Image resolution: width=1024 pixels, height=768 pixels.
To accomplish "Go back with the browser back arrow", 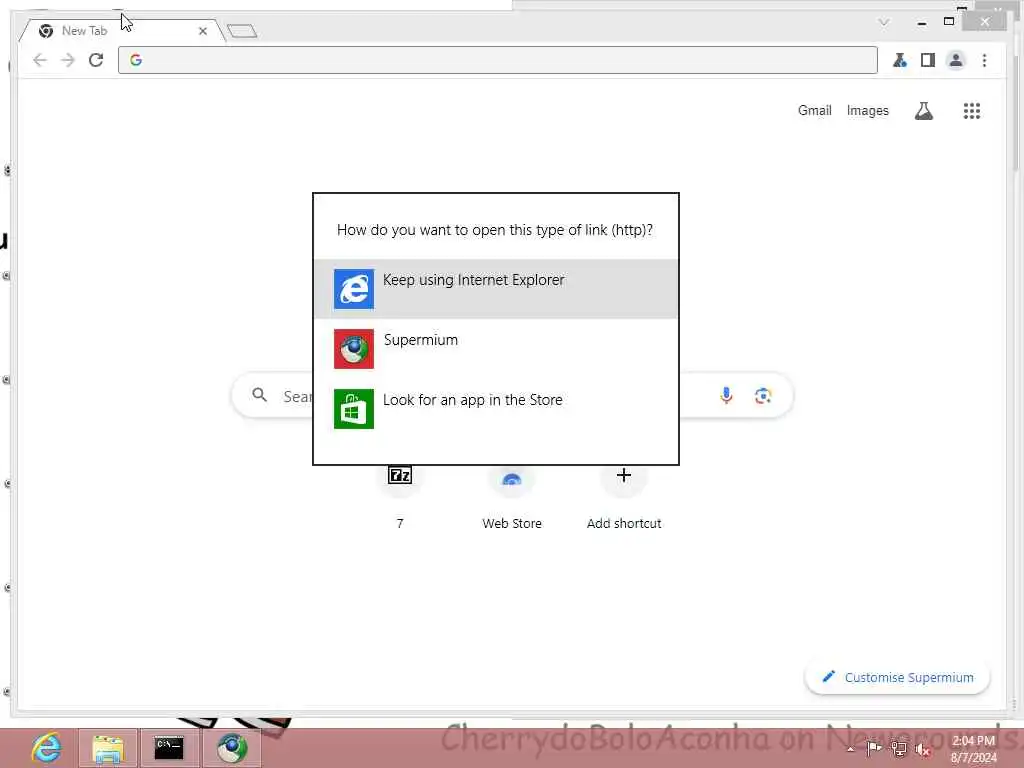I will tap(40, 60).
